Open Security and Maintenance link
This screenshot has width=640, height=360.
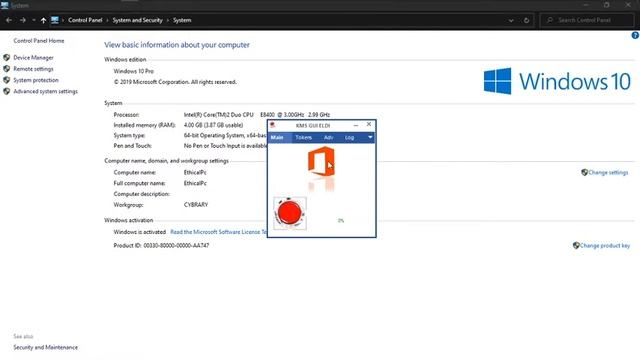[x=45, y=347]
